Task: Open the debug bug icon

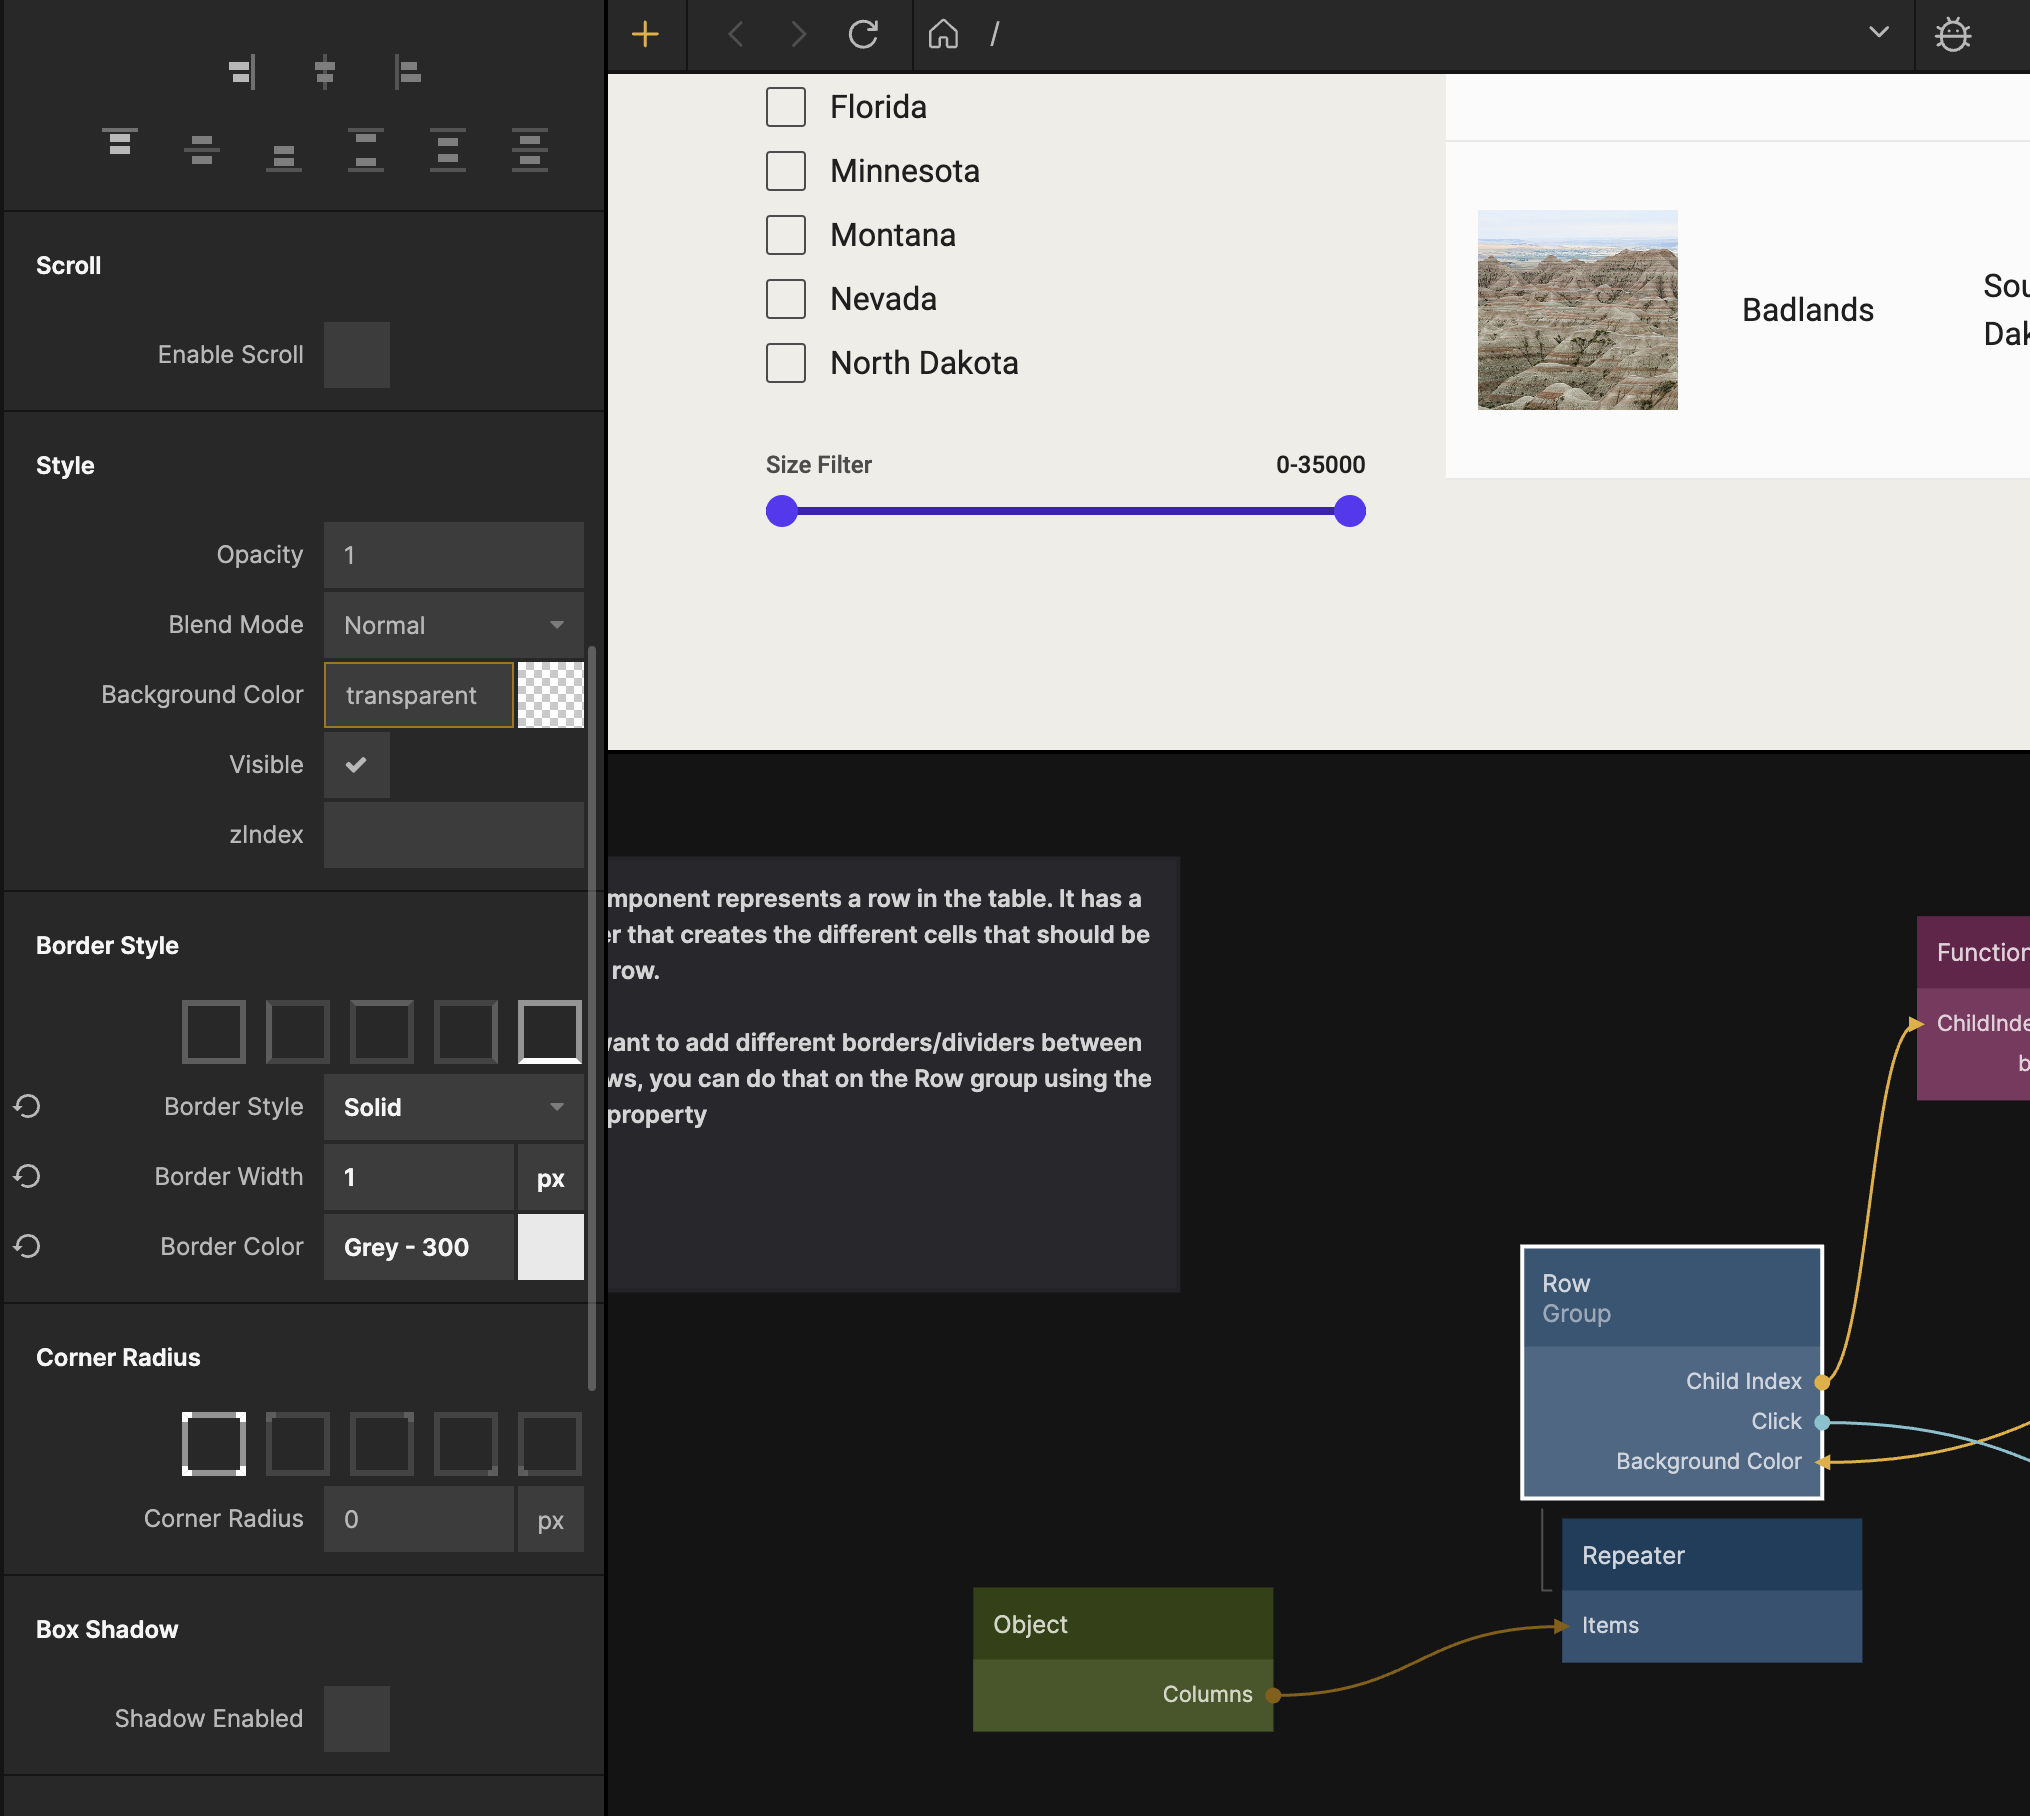Action: tap(1952, 35)
